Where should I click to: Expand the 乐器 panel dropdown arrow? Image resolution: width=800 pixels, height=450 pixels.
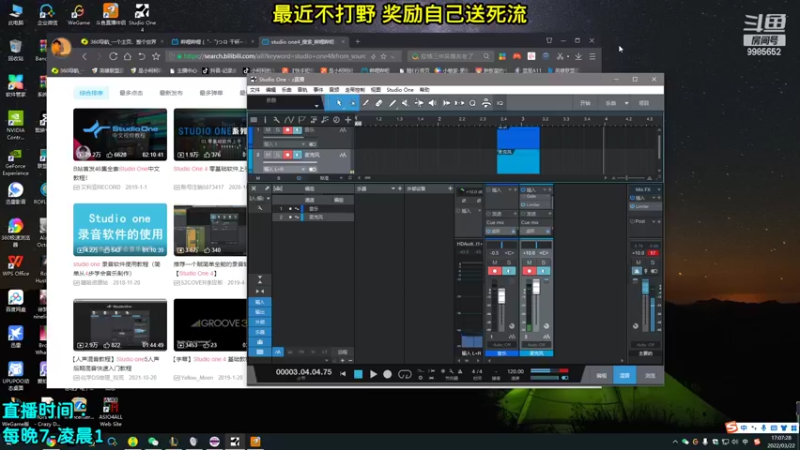point(393,189)
